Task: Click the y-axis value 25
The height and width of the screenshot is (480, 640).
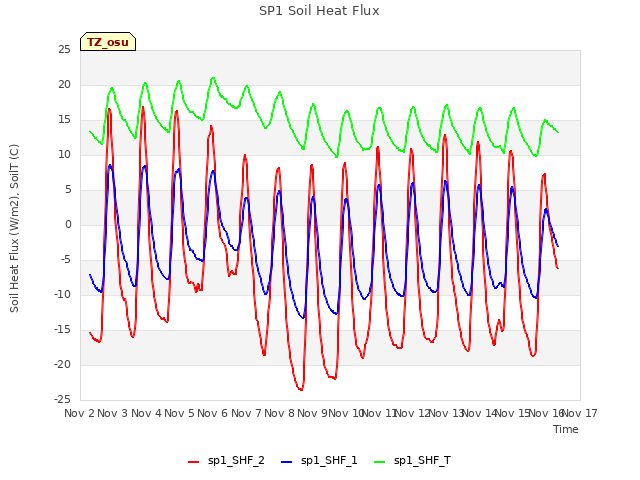Action: coord(64,50)
